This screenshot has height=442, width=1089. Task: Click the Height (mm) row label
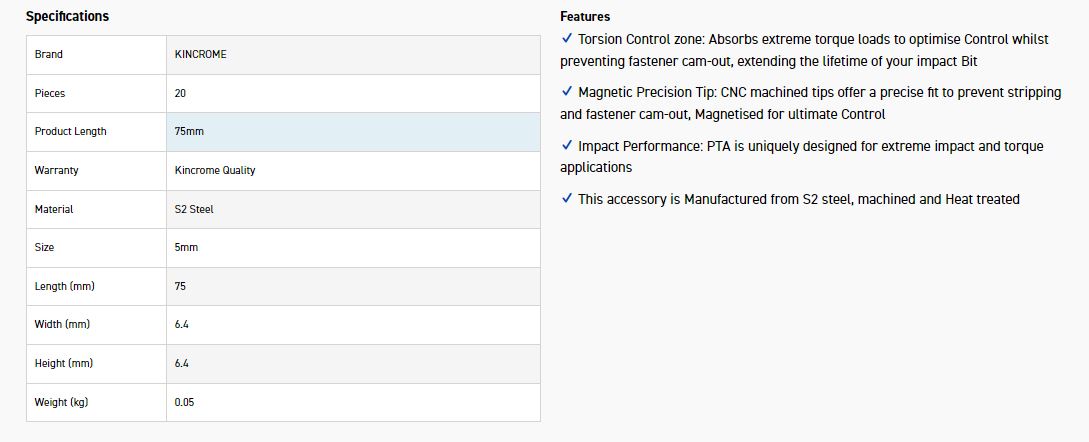64,363
